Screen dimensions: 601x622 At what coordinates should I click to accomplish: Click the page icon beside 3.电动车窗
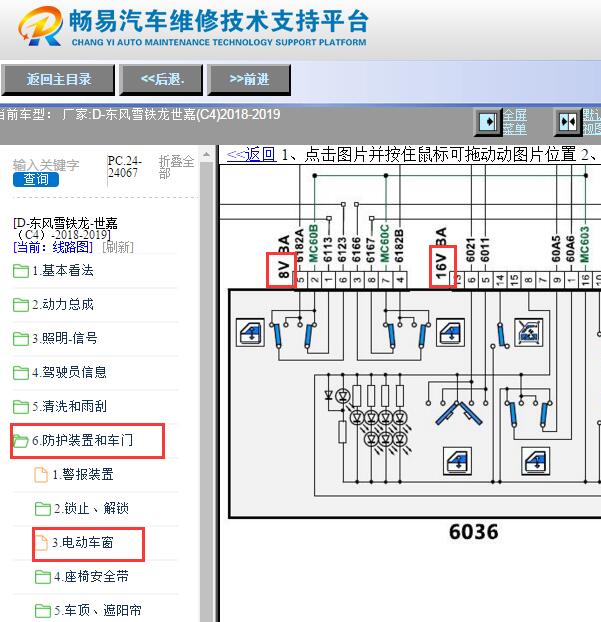(x=41, y=543)
